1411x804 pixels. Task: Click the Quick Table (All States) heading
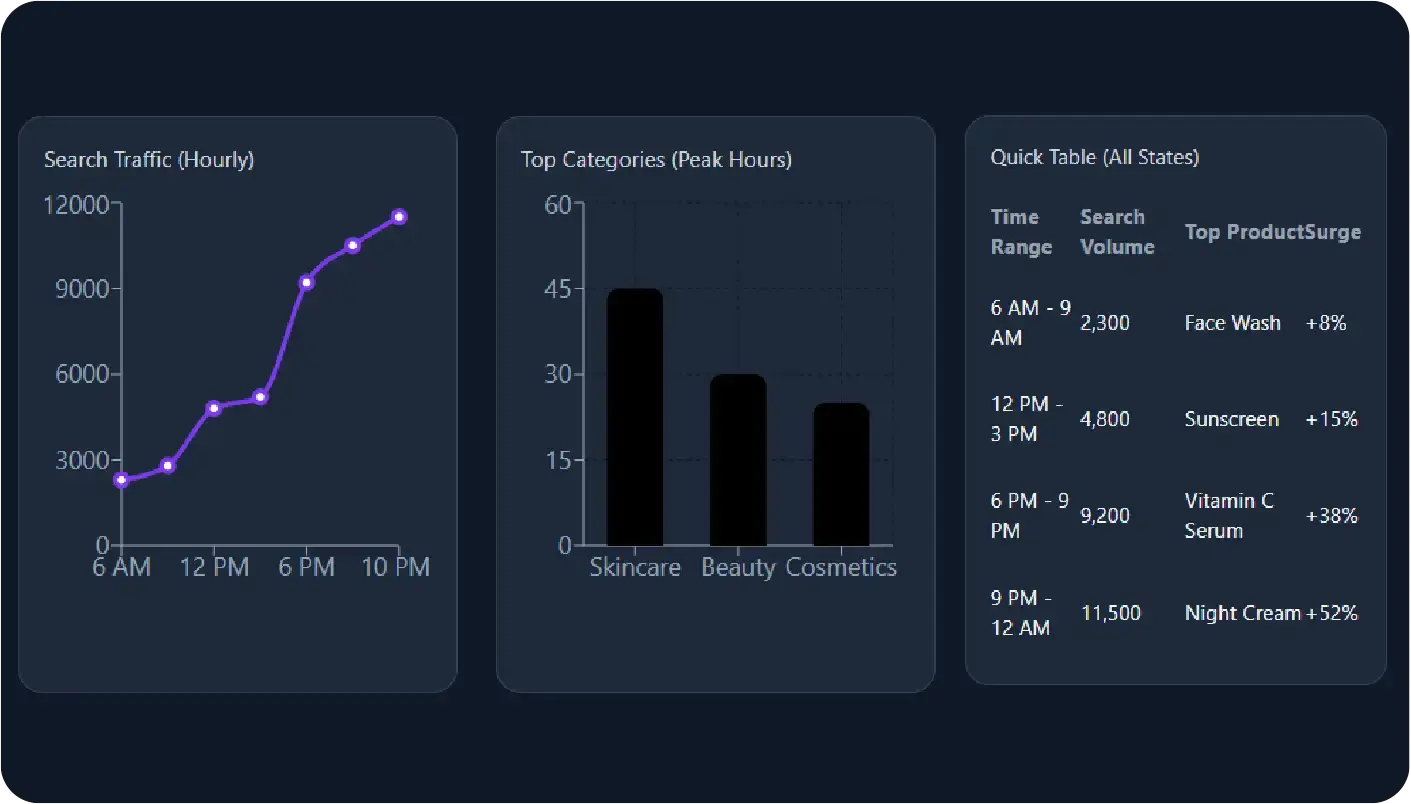point(1094,157)
